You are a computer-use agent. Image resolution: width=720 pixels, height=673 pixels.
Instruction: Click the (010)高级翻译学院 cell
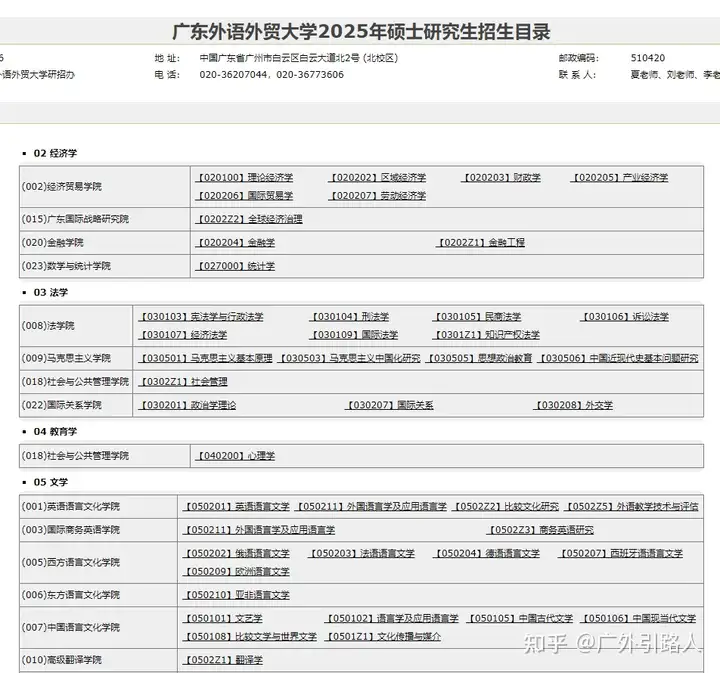pyautogui.click(x=98, y=661)
